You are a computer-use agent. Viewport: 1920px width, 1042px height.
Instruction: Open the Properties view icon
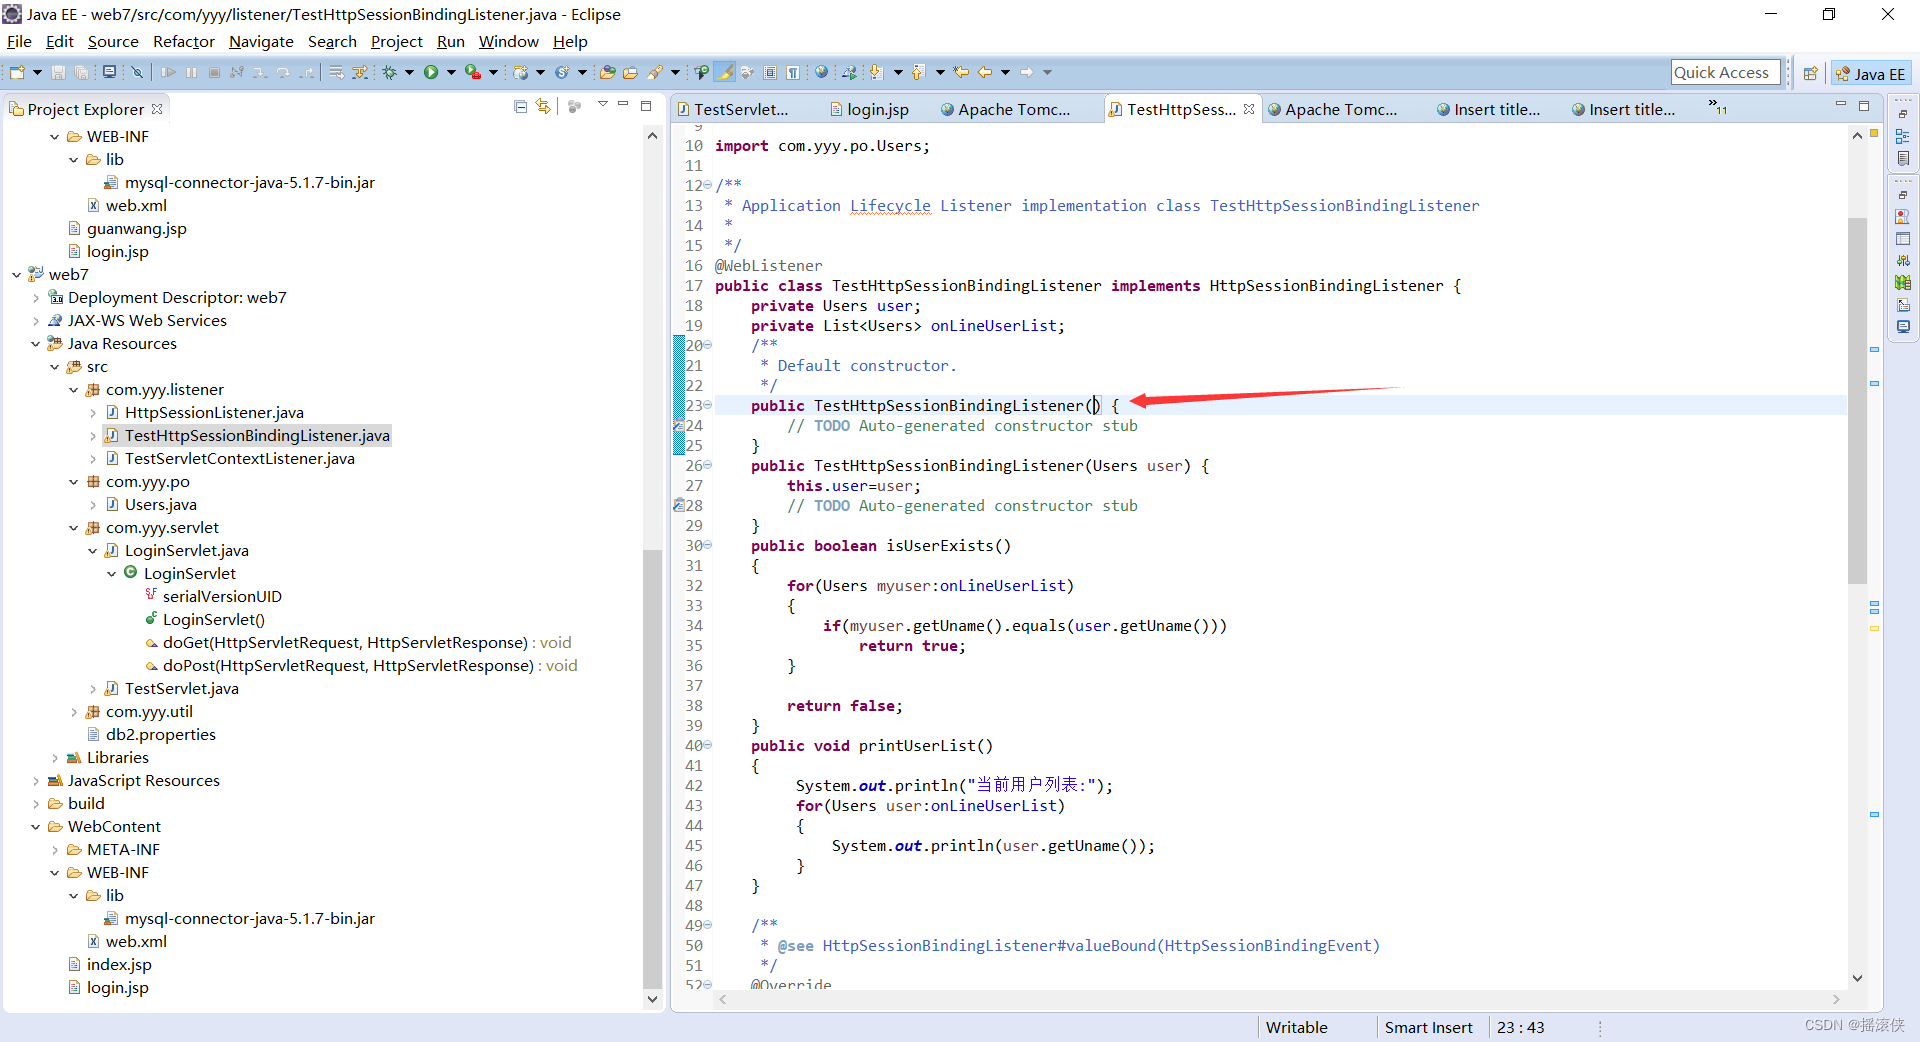click(1903, 238)
